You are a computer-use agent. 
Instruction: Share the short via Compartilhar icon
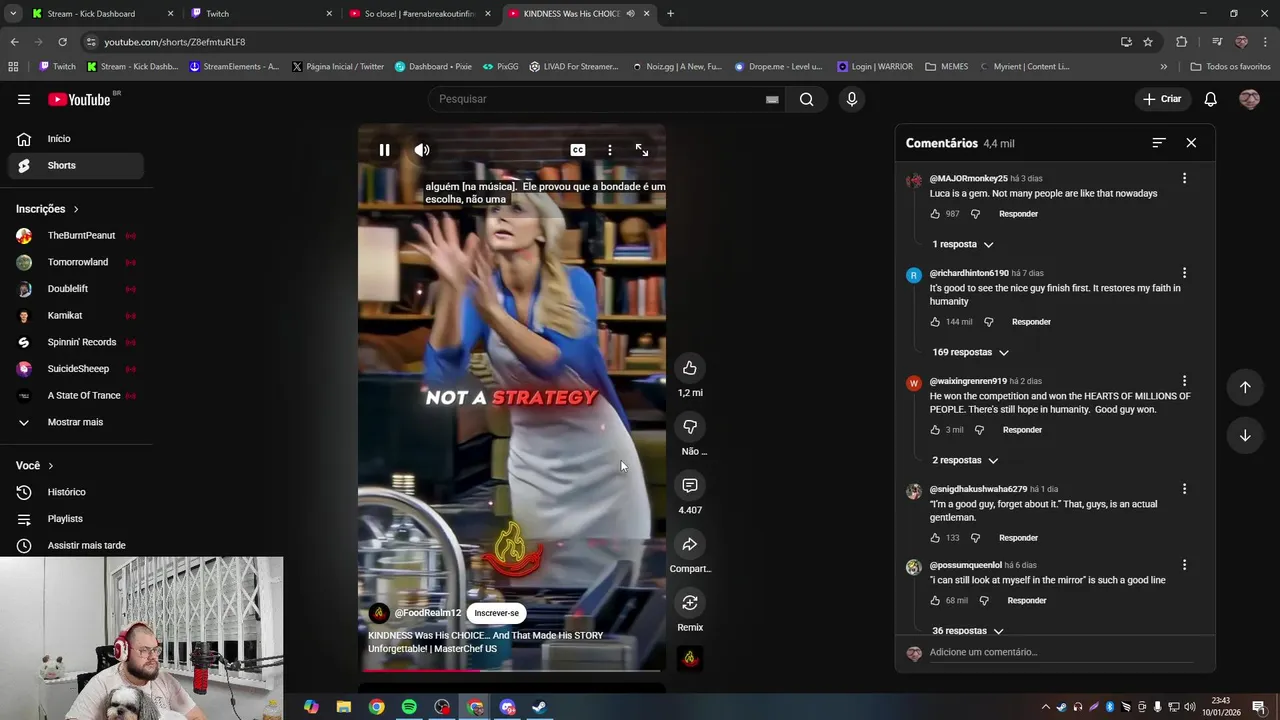pos(690,544)
